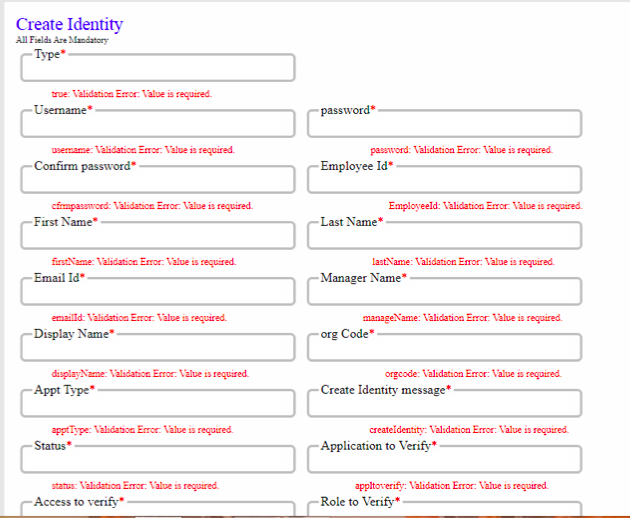Click the apptType validation error
This screenshot has width=630, height=518.
pos(142,429)
